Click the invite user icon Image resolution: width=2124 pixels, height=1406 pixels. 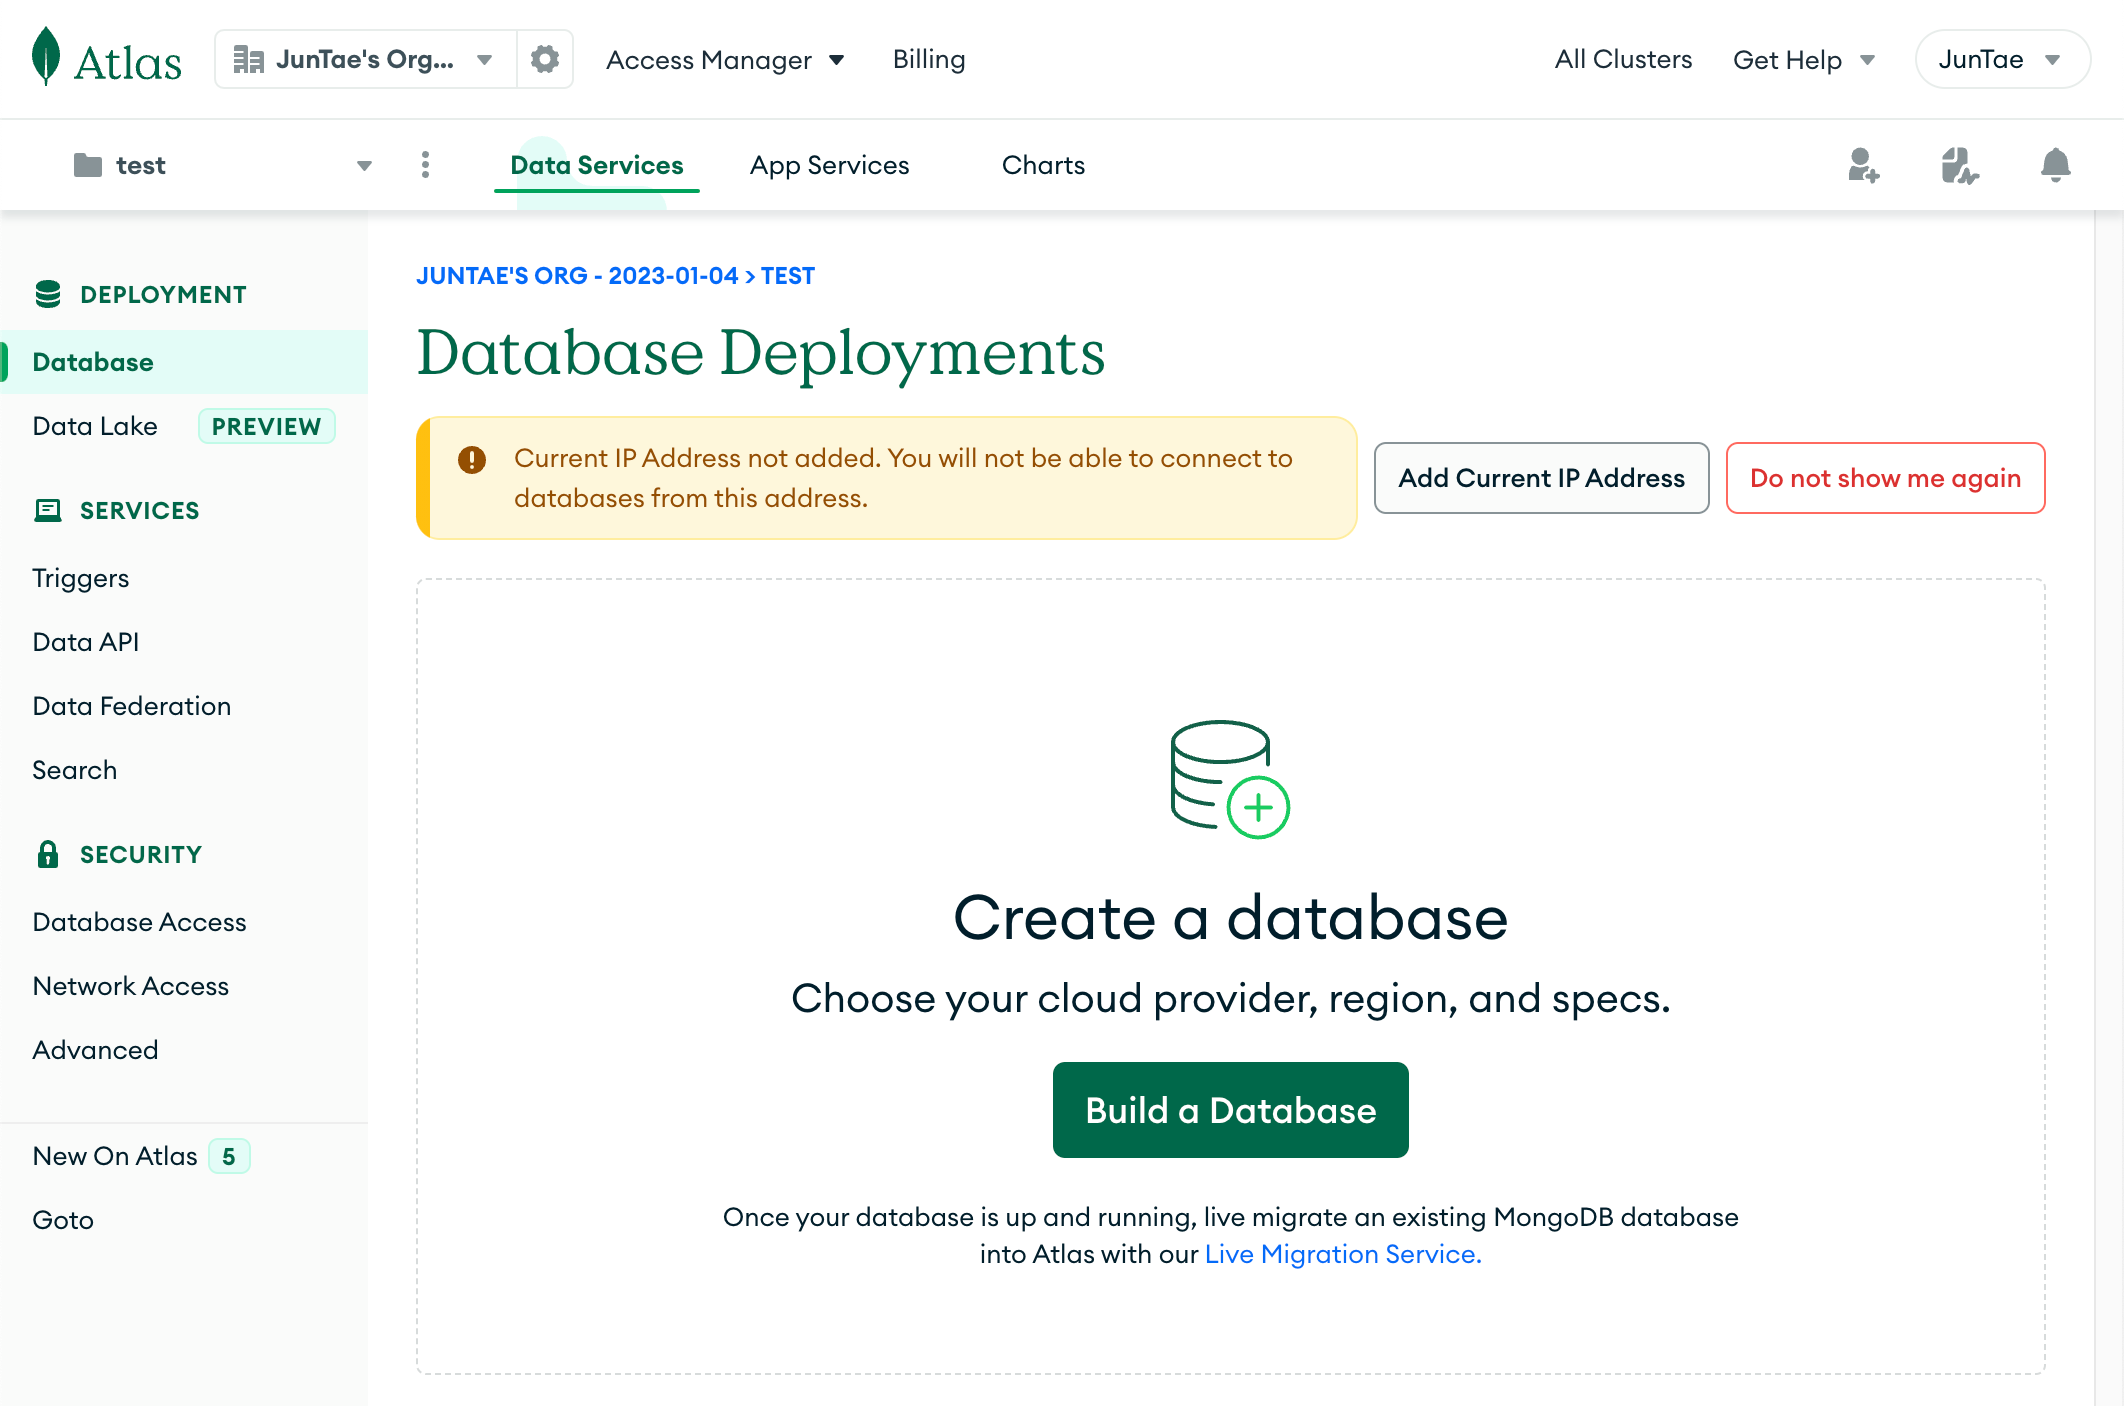coord(1863,165)
